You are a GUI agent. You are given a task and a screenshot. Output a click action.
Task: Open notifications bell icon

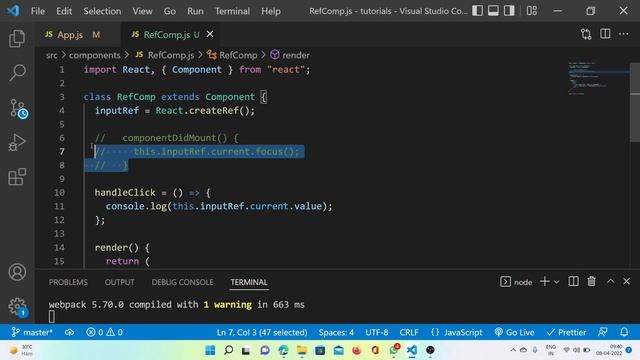(x=624, y=332)
